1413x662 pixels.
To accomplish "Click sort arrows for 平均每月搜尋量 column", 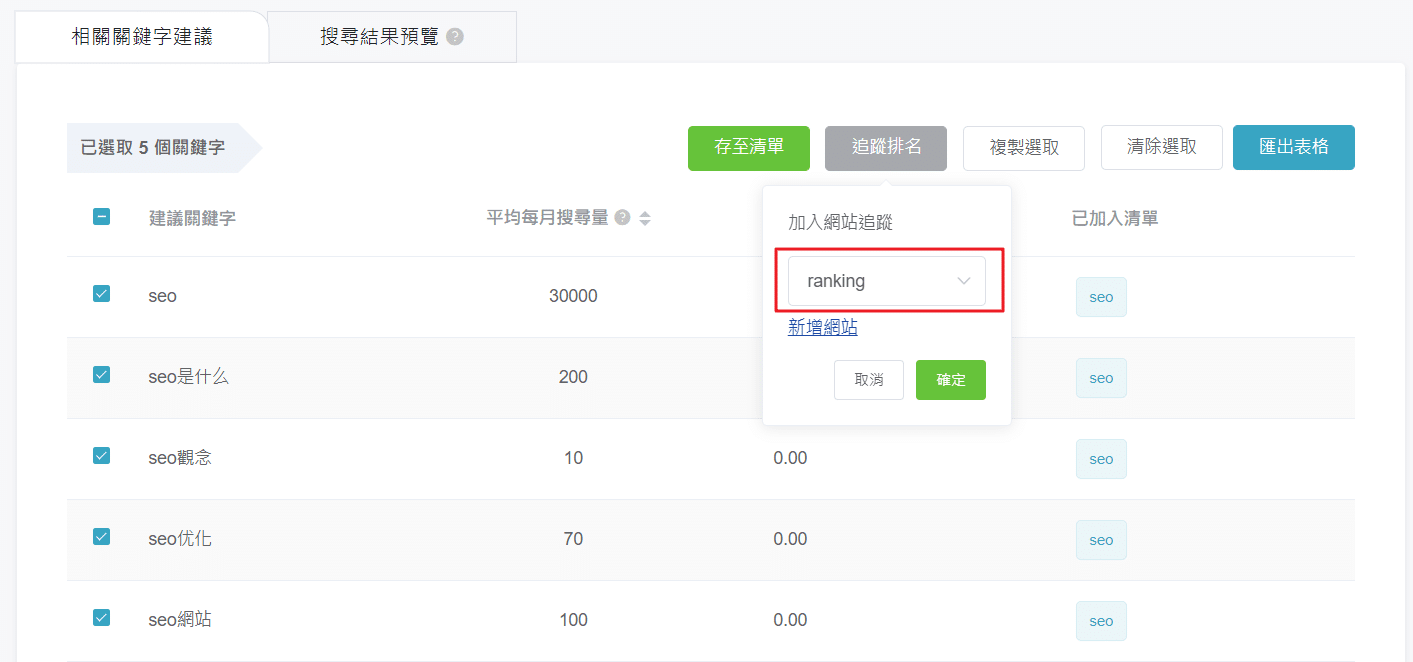I will tap(645, 217).
